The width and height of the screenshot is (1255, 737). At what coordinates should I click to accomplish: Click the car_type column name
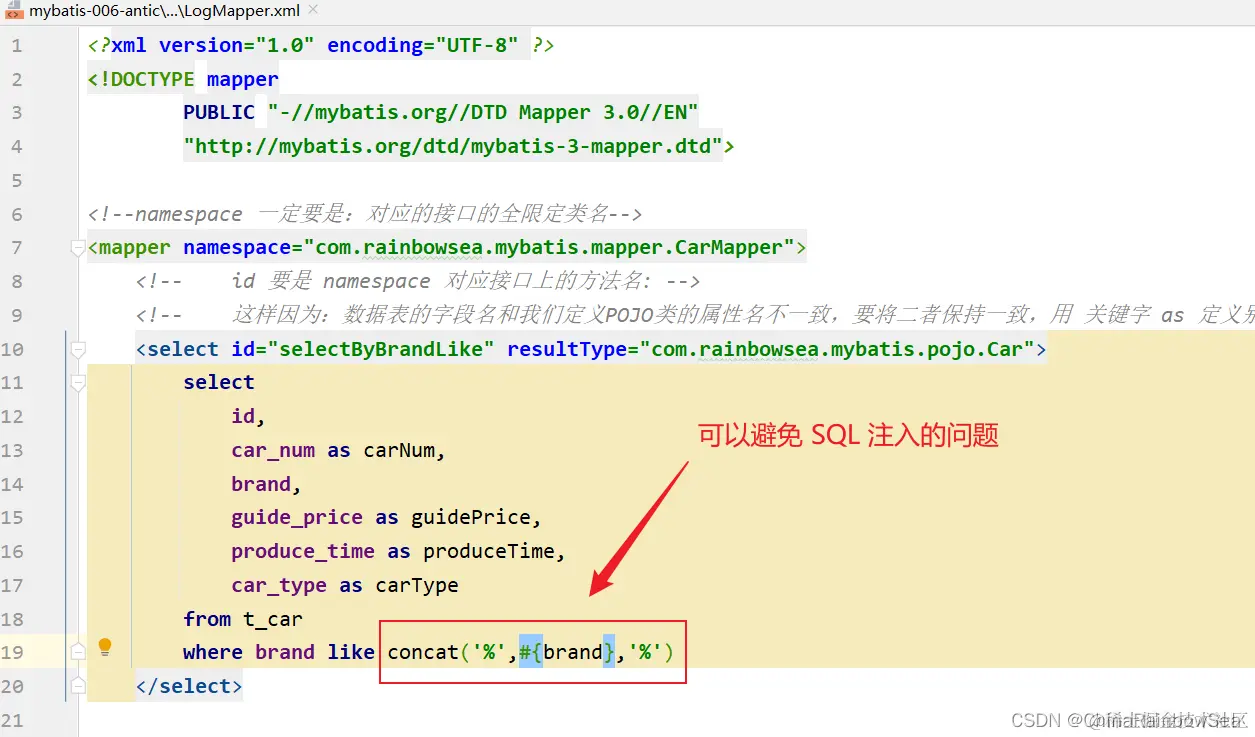click(279, 585)
